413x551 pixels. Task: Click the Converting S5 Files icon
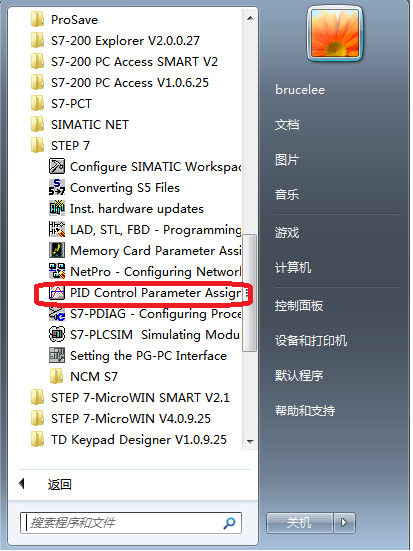point(57,187)
